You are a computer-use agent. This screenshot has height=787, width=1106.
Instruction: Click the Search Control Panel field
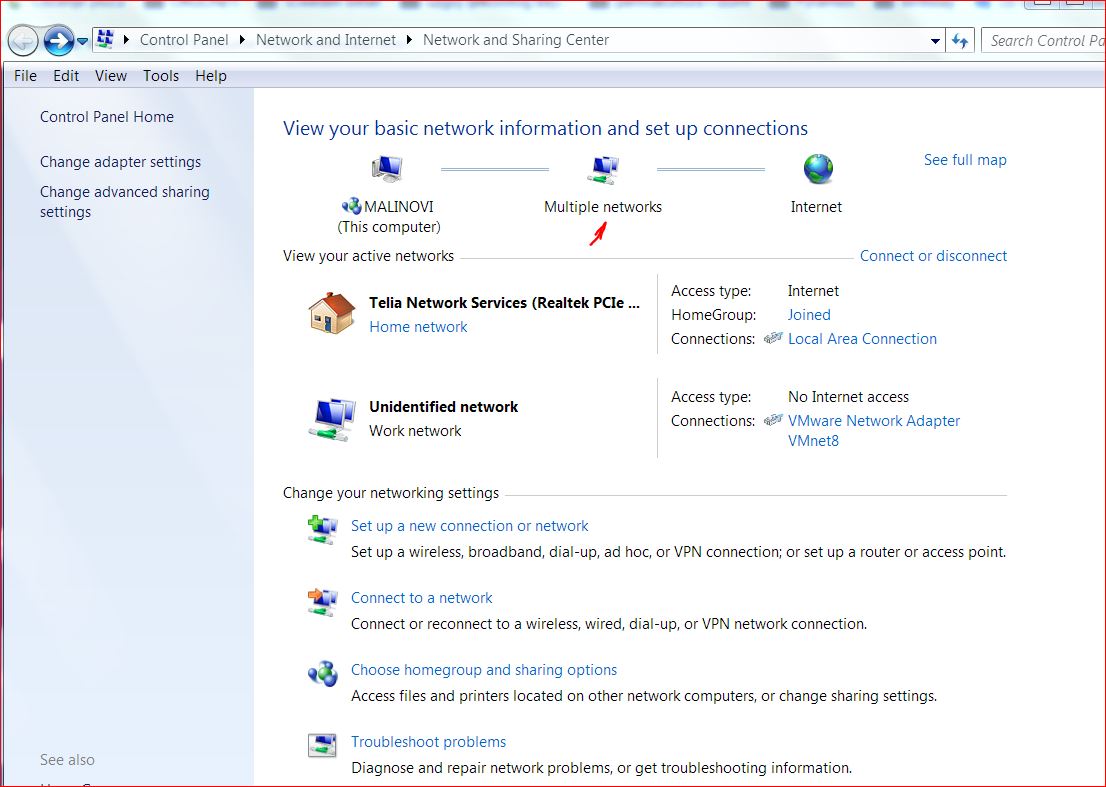point(1040,41)
